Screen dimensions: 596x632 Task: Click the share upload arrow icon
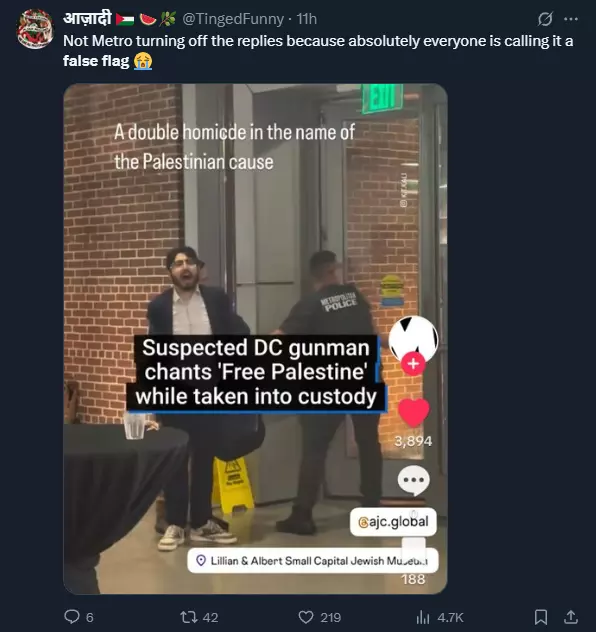pyautogui.click(x=571, y=617)
